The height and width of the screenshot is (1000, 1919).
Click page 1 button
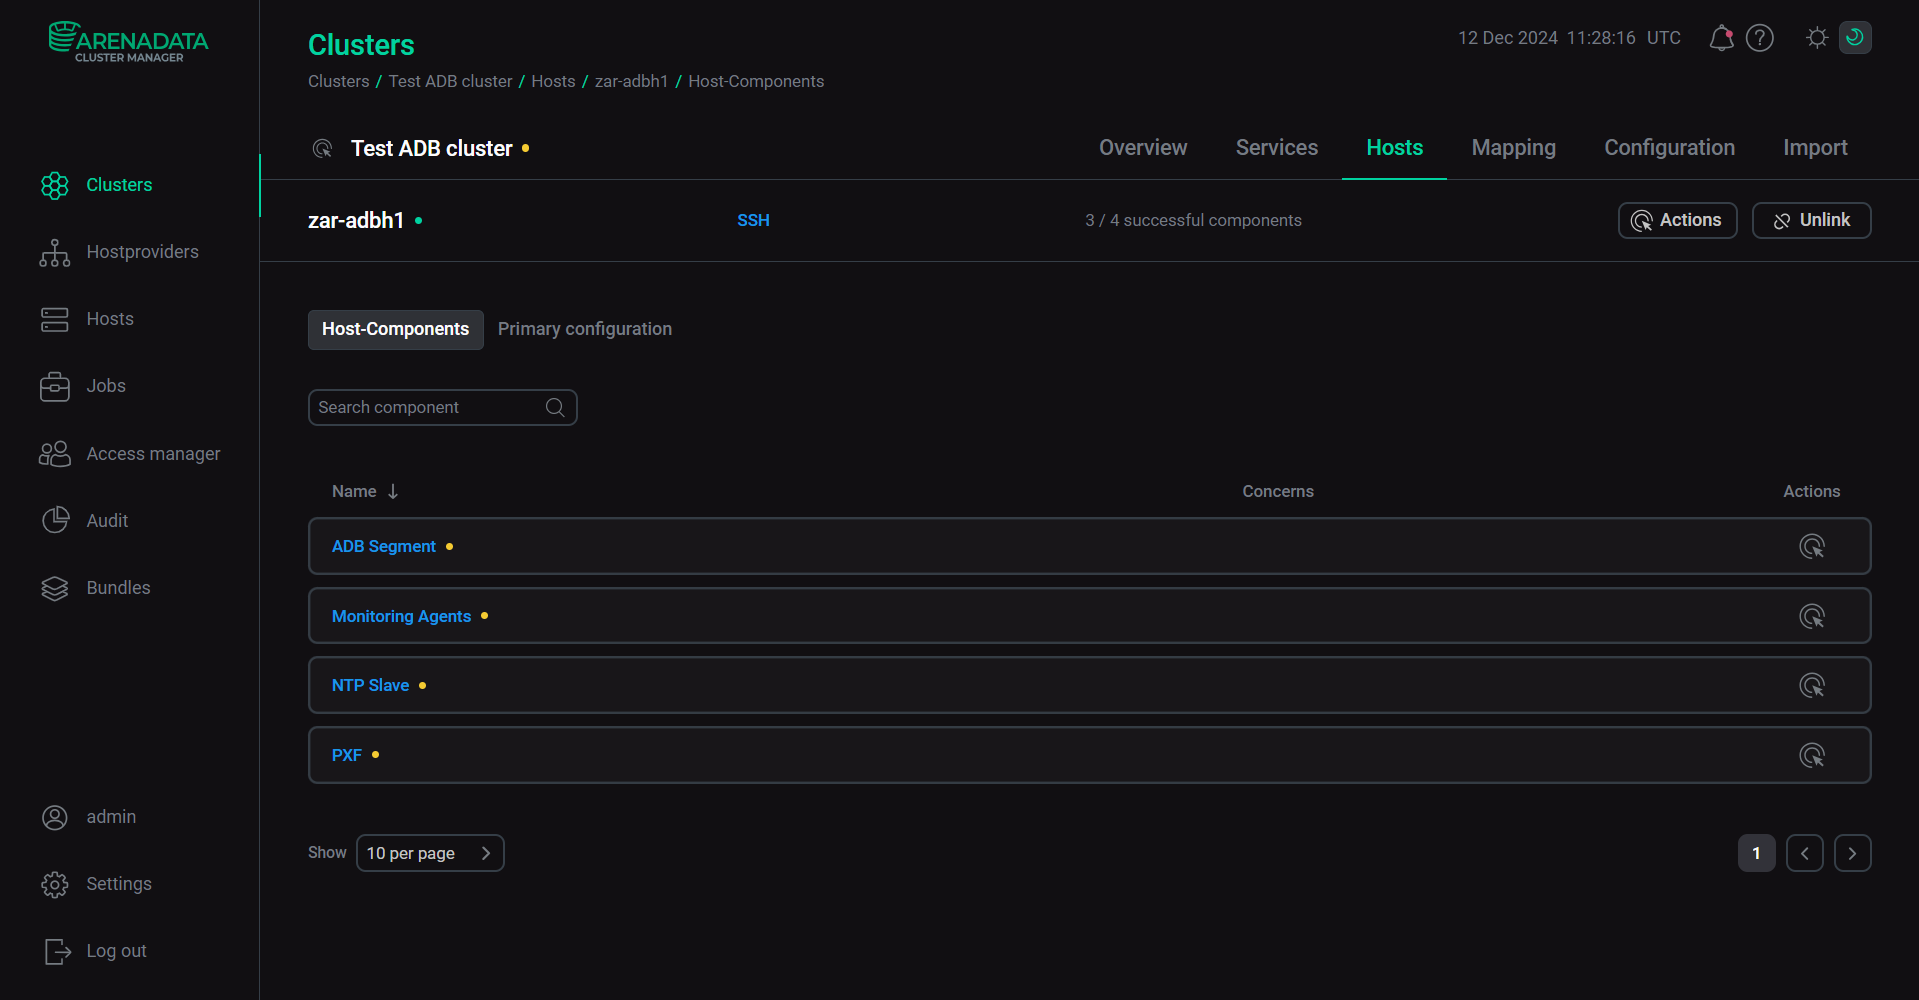[1757, 853]
